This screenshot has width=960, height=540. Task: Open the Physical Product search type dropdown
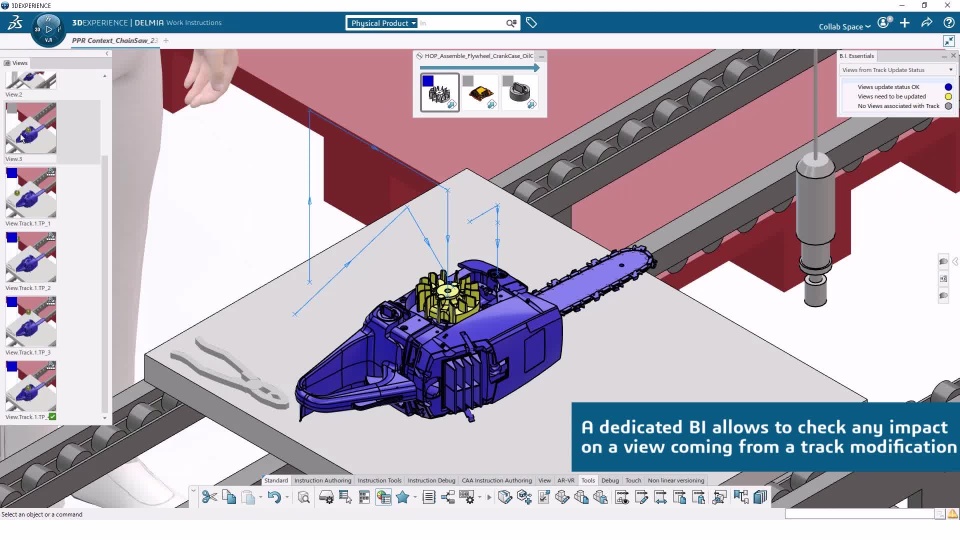(x=382, y=23)
